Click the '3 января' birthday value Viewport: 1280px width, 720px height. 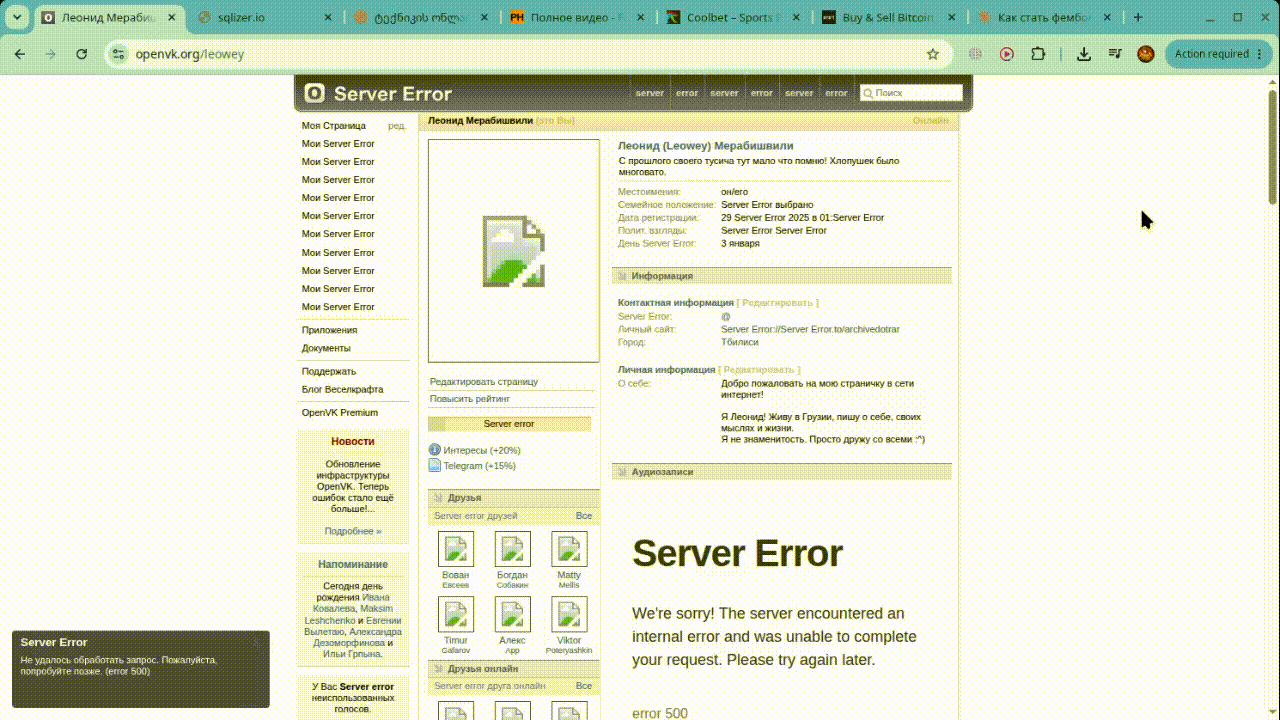(740, 243)
